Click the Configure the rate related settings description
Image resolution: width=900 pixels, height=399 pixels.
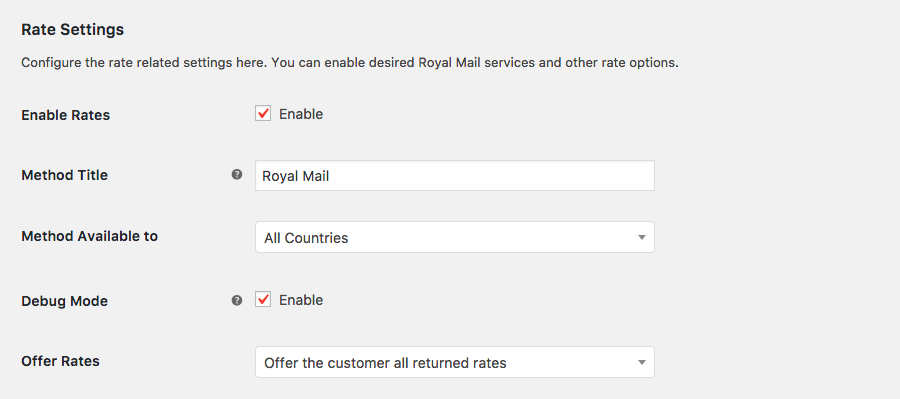[x=350, y=63]
